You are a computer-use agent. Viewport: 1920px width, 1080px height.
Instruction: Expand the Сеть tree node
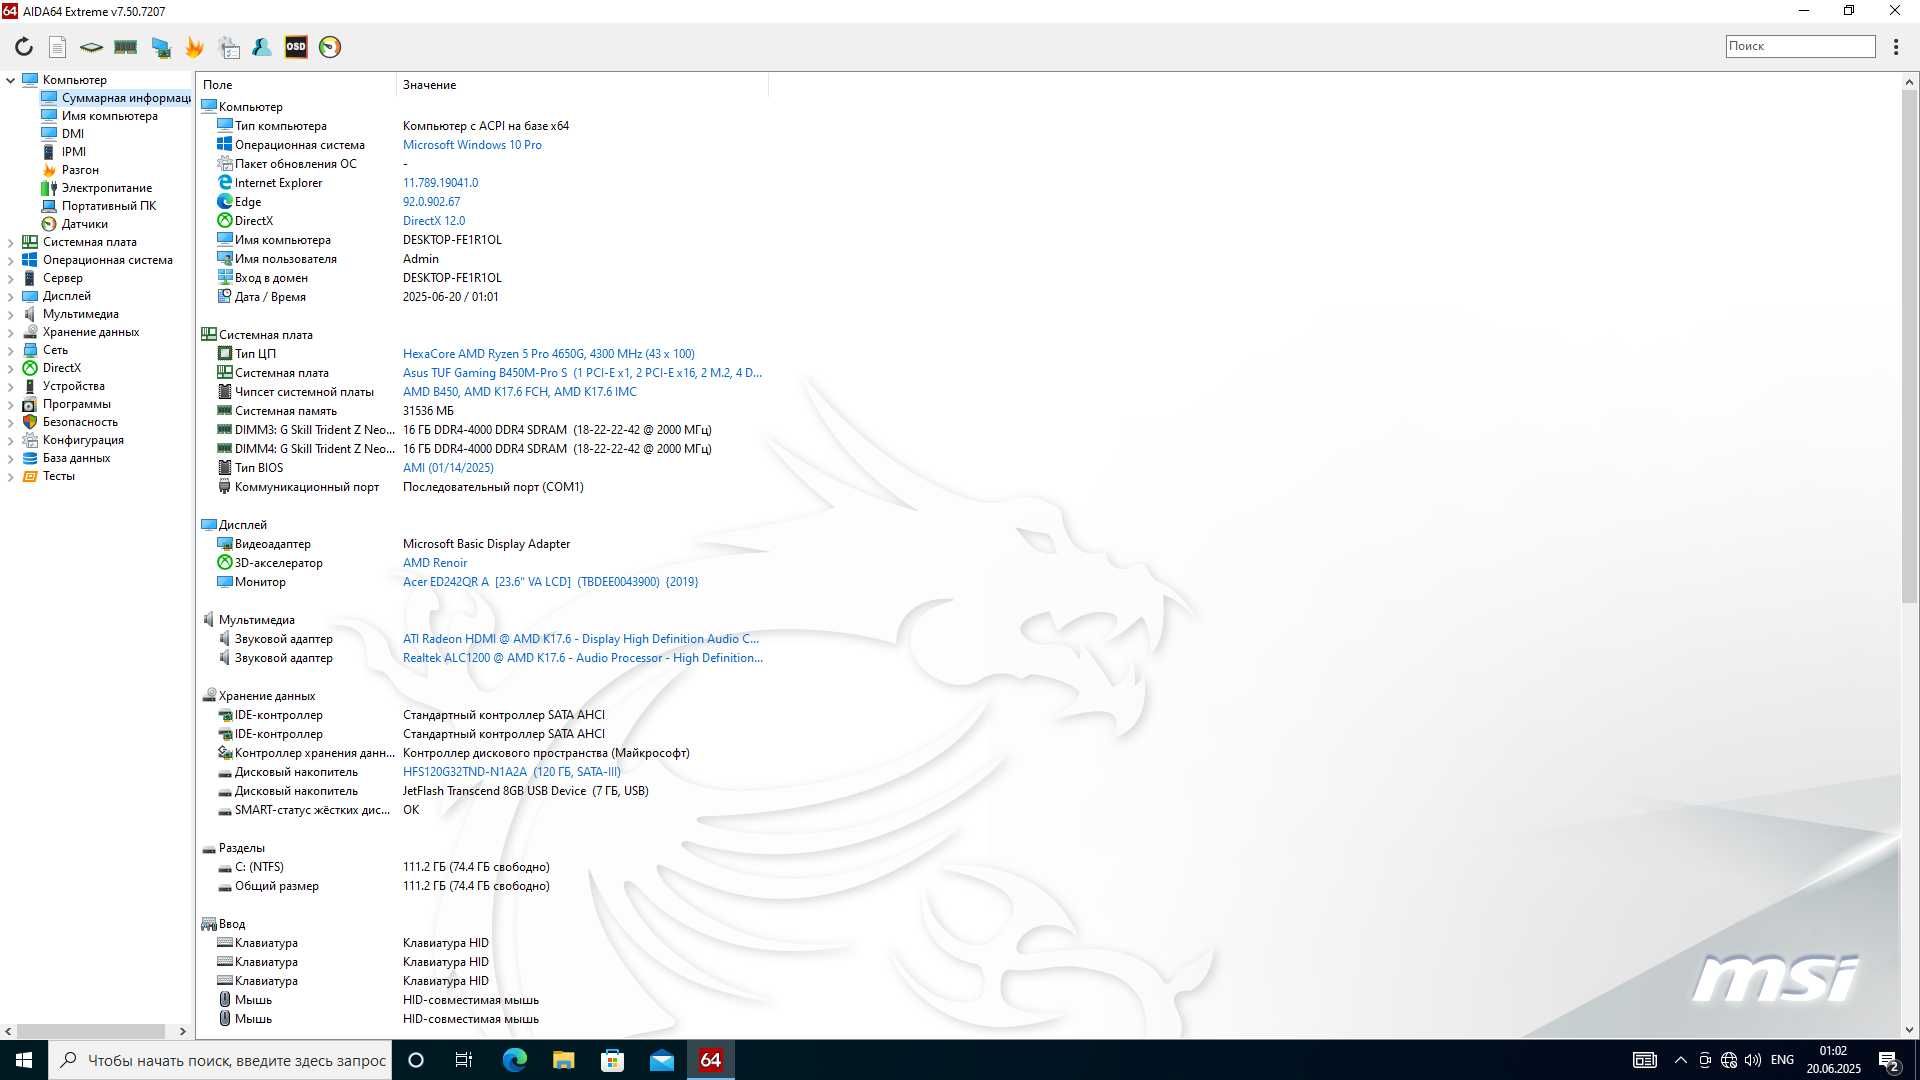click(x=10, y=350)
